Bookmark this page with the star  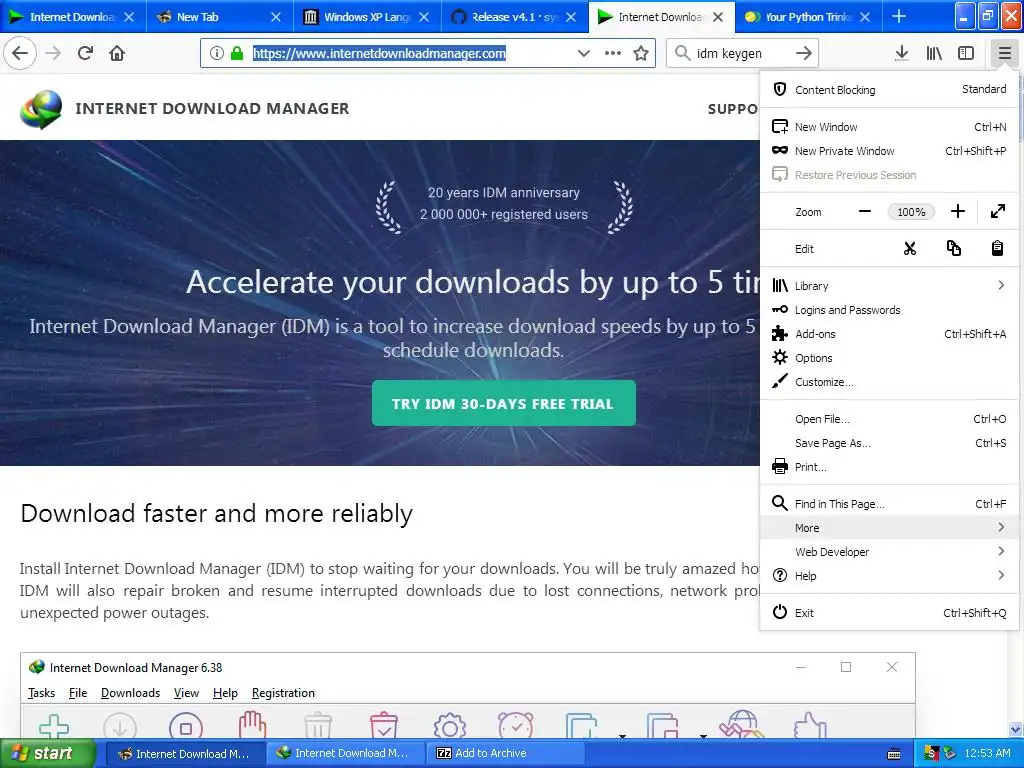tap(641, 53)
